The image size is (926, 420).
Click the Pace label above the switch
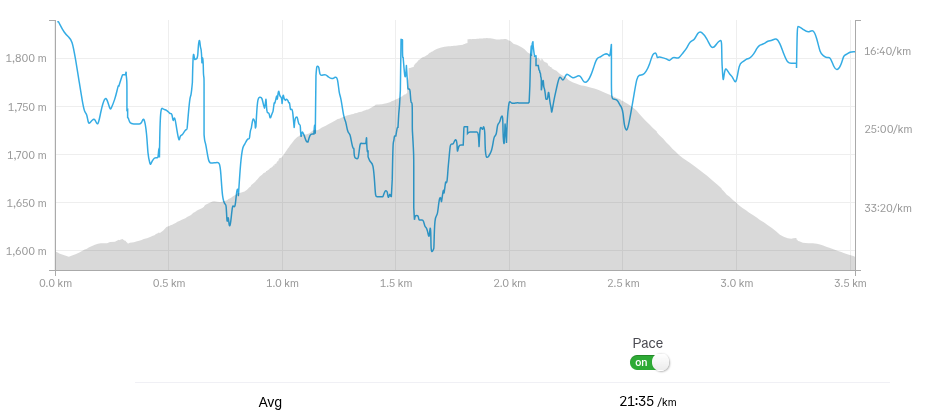coord(648,343)
